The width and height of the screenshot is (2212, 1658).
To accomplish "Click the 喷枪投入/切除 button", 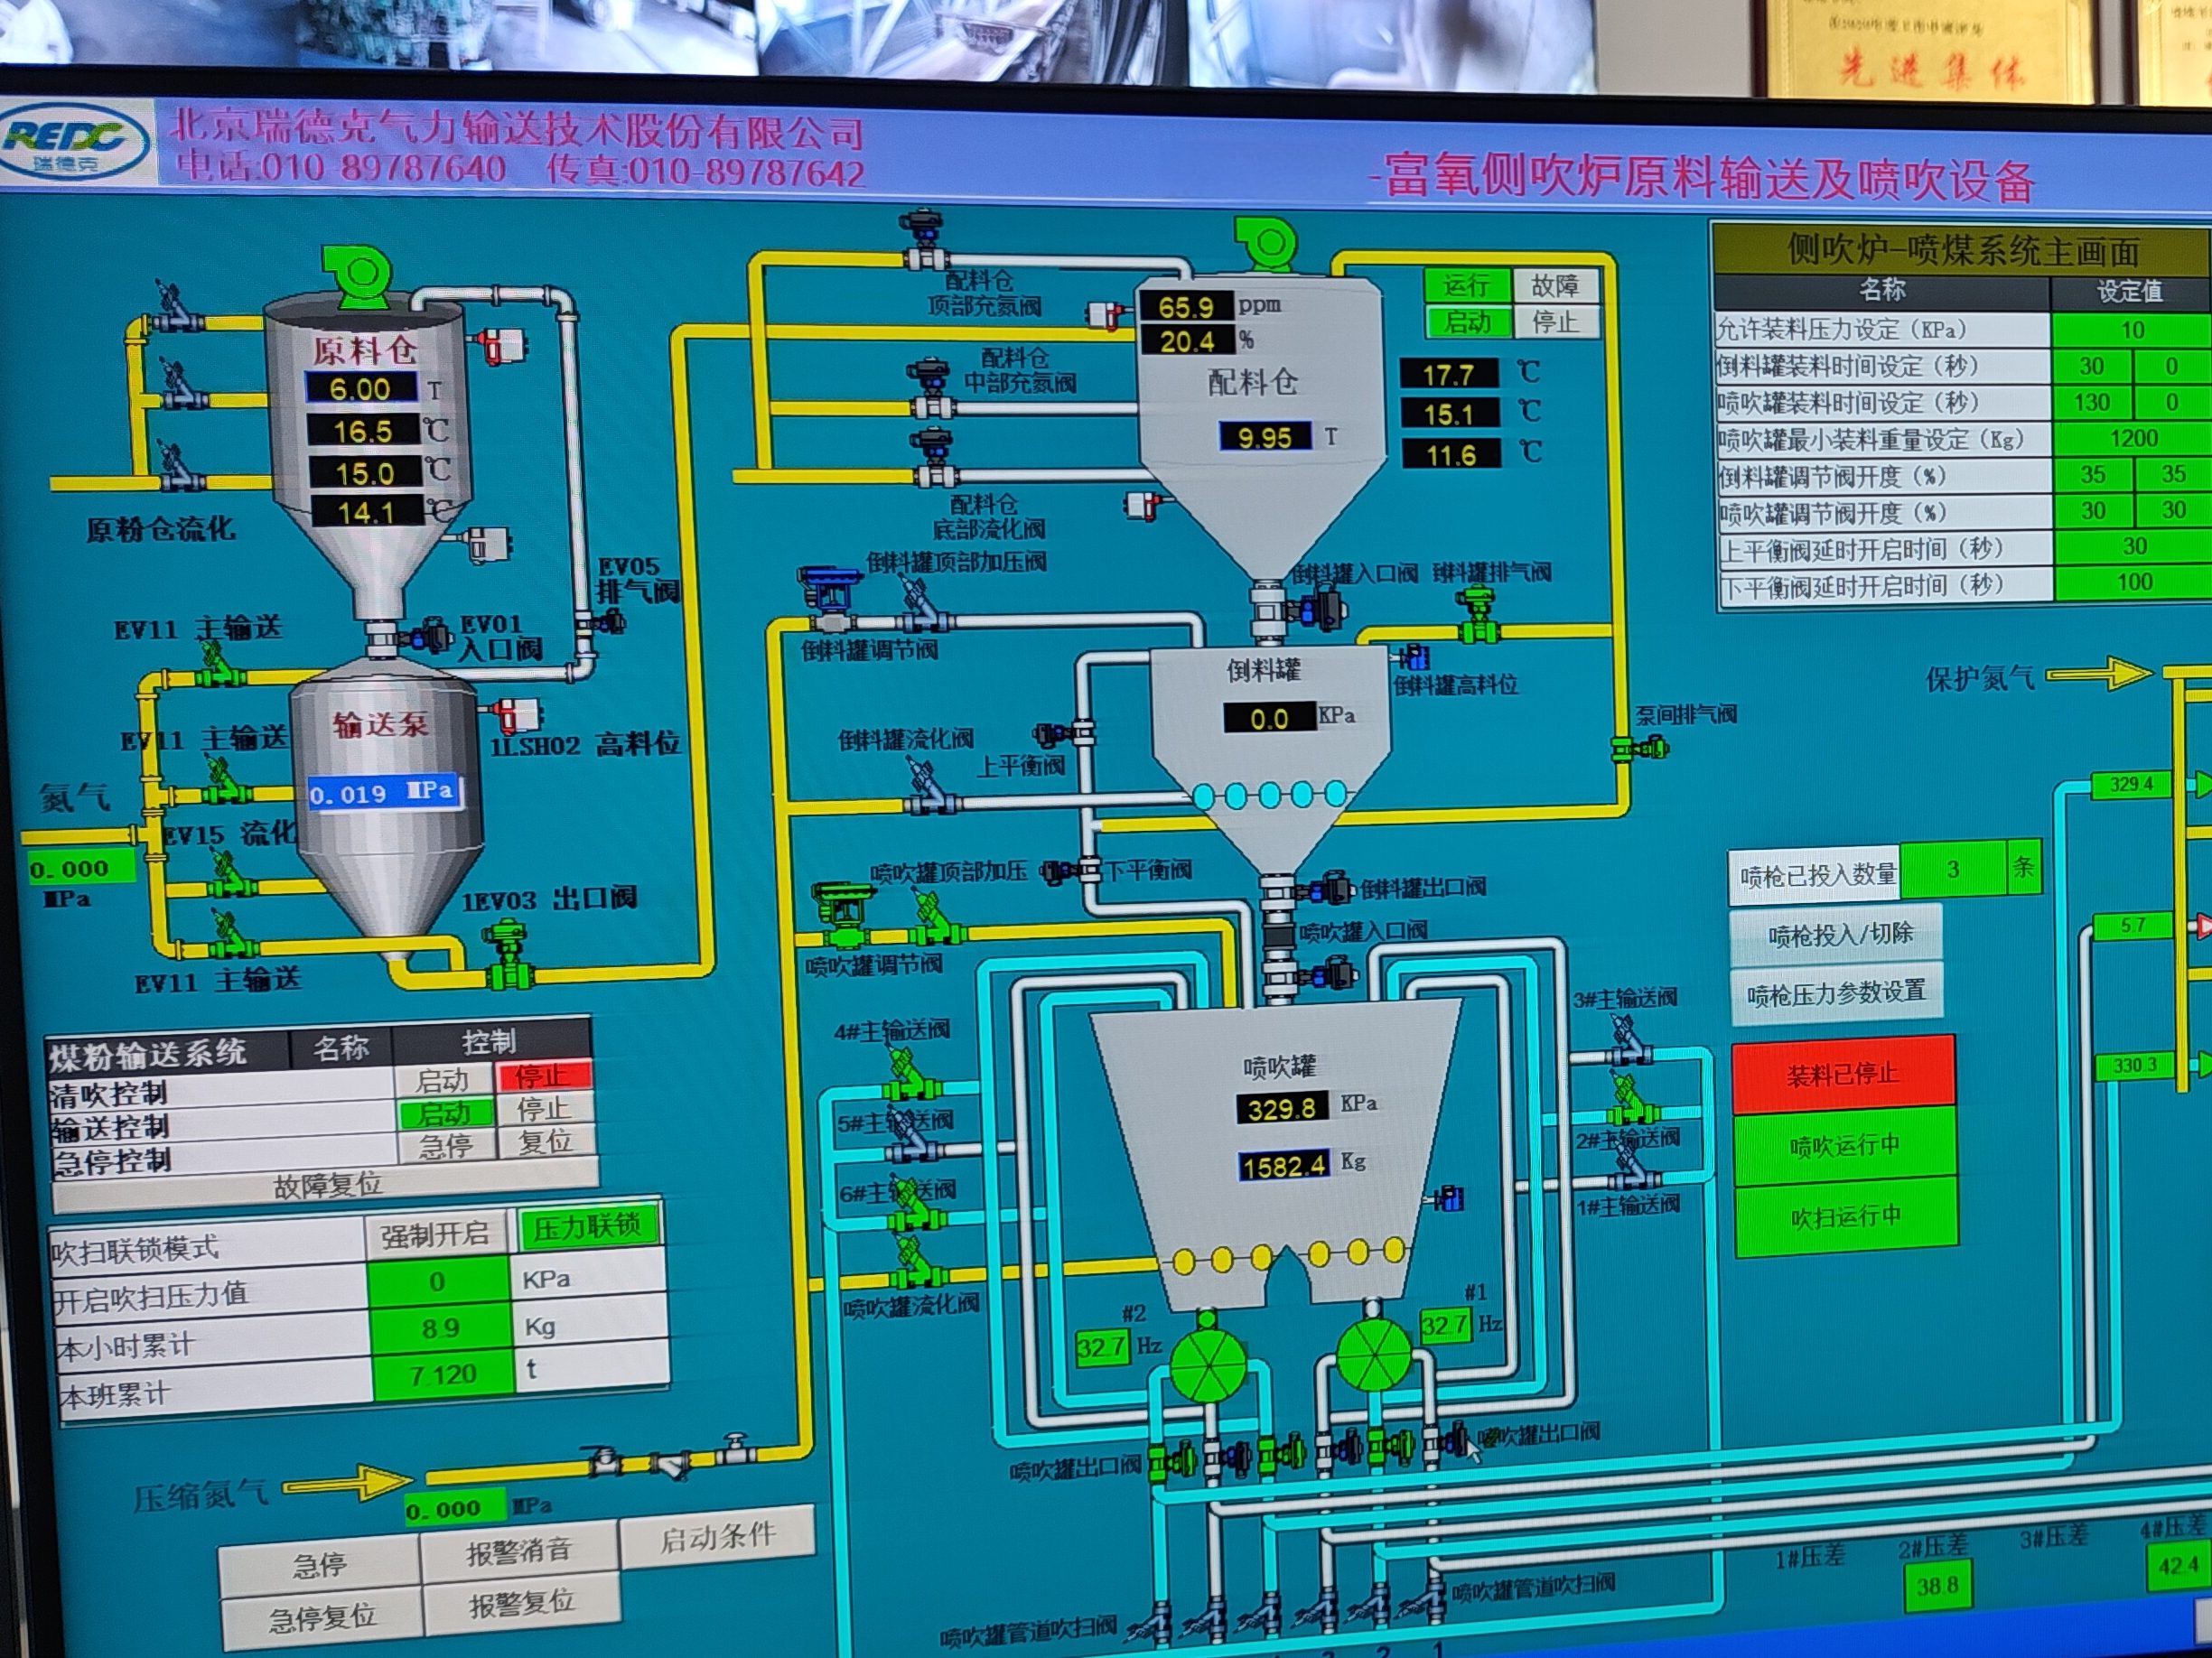I will coord(1838,934).
